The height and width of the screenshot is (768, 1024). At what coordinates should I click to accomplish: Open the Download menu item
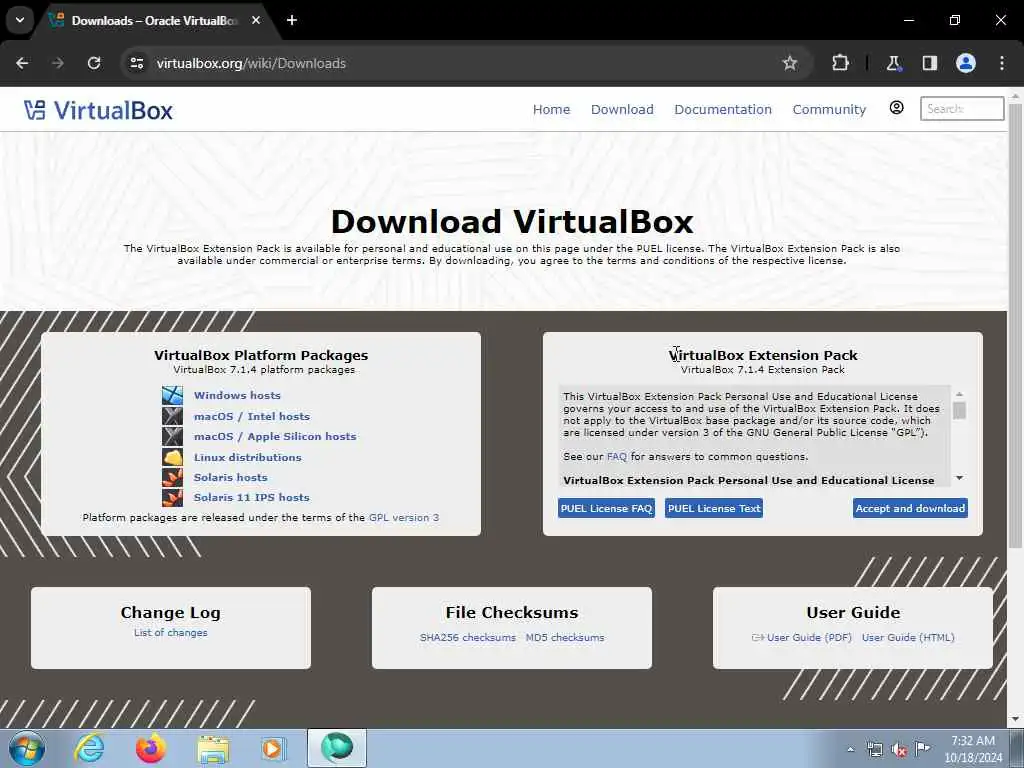pyautogui.click(x=622, y=110)
